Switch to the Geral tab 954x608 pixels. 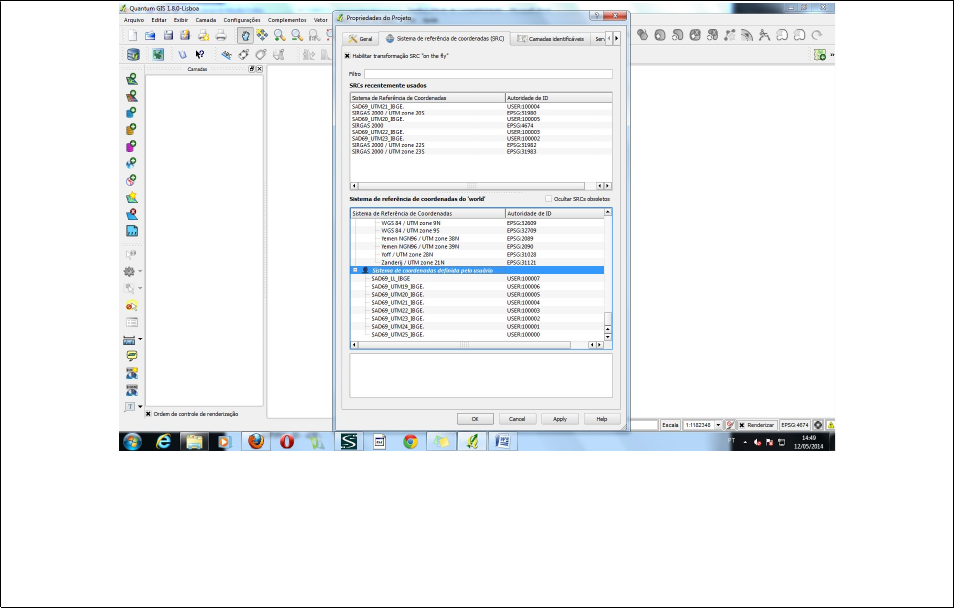[360, 38]
